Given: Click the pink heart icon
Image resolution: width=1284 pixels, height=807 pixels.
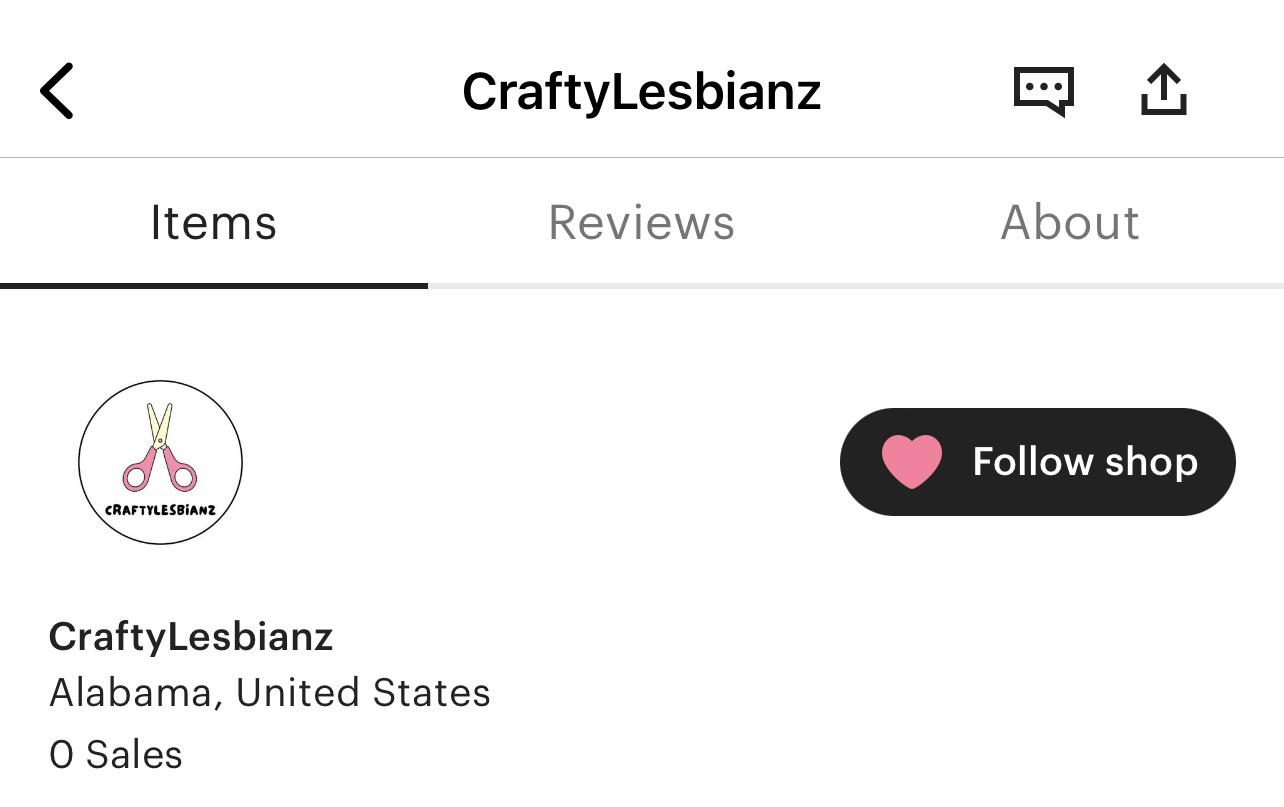Looking at the screenshot, I should pyautogui.click(x=911, y=462).
